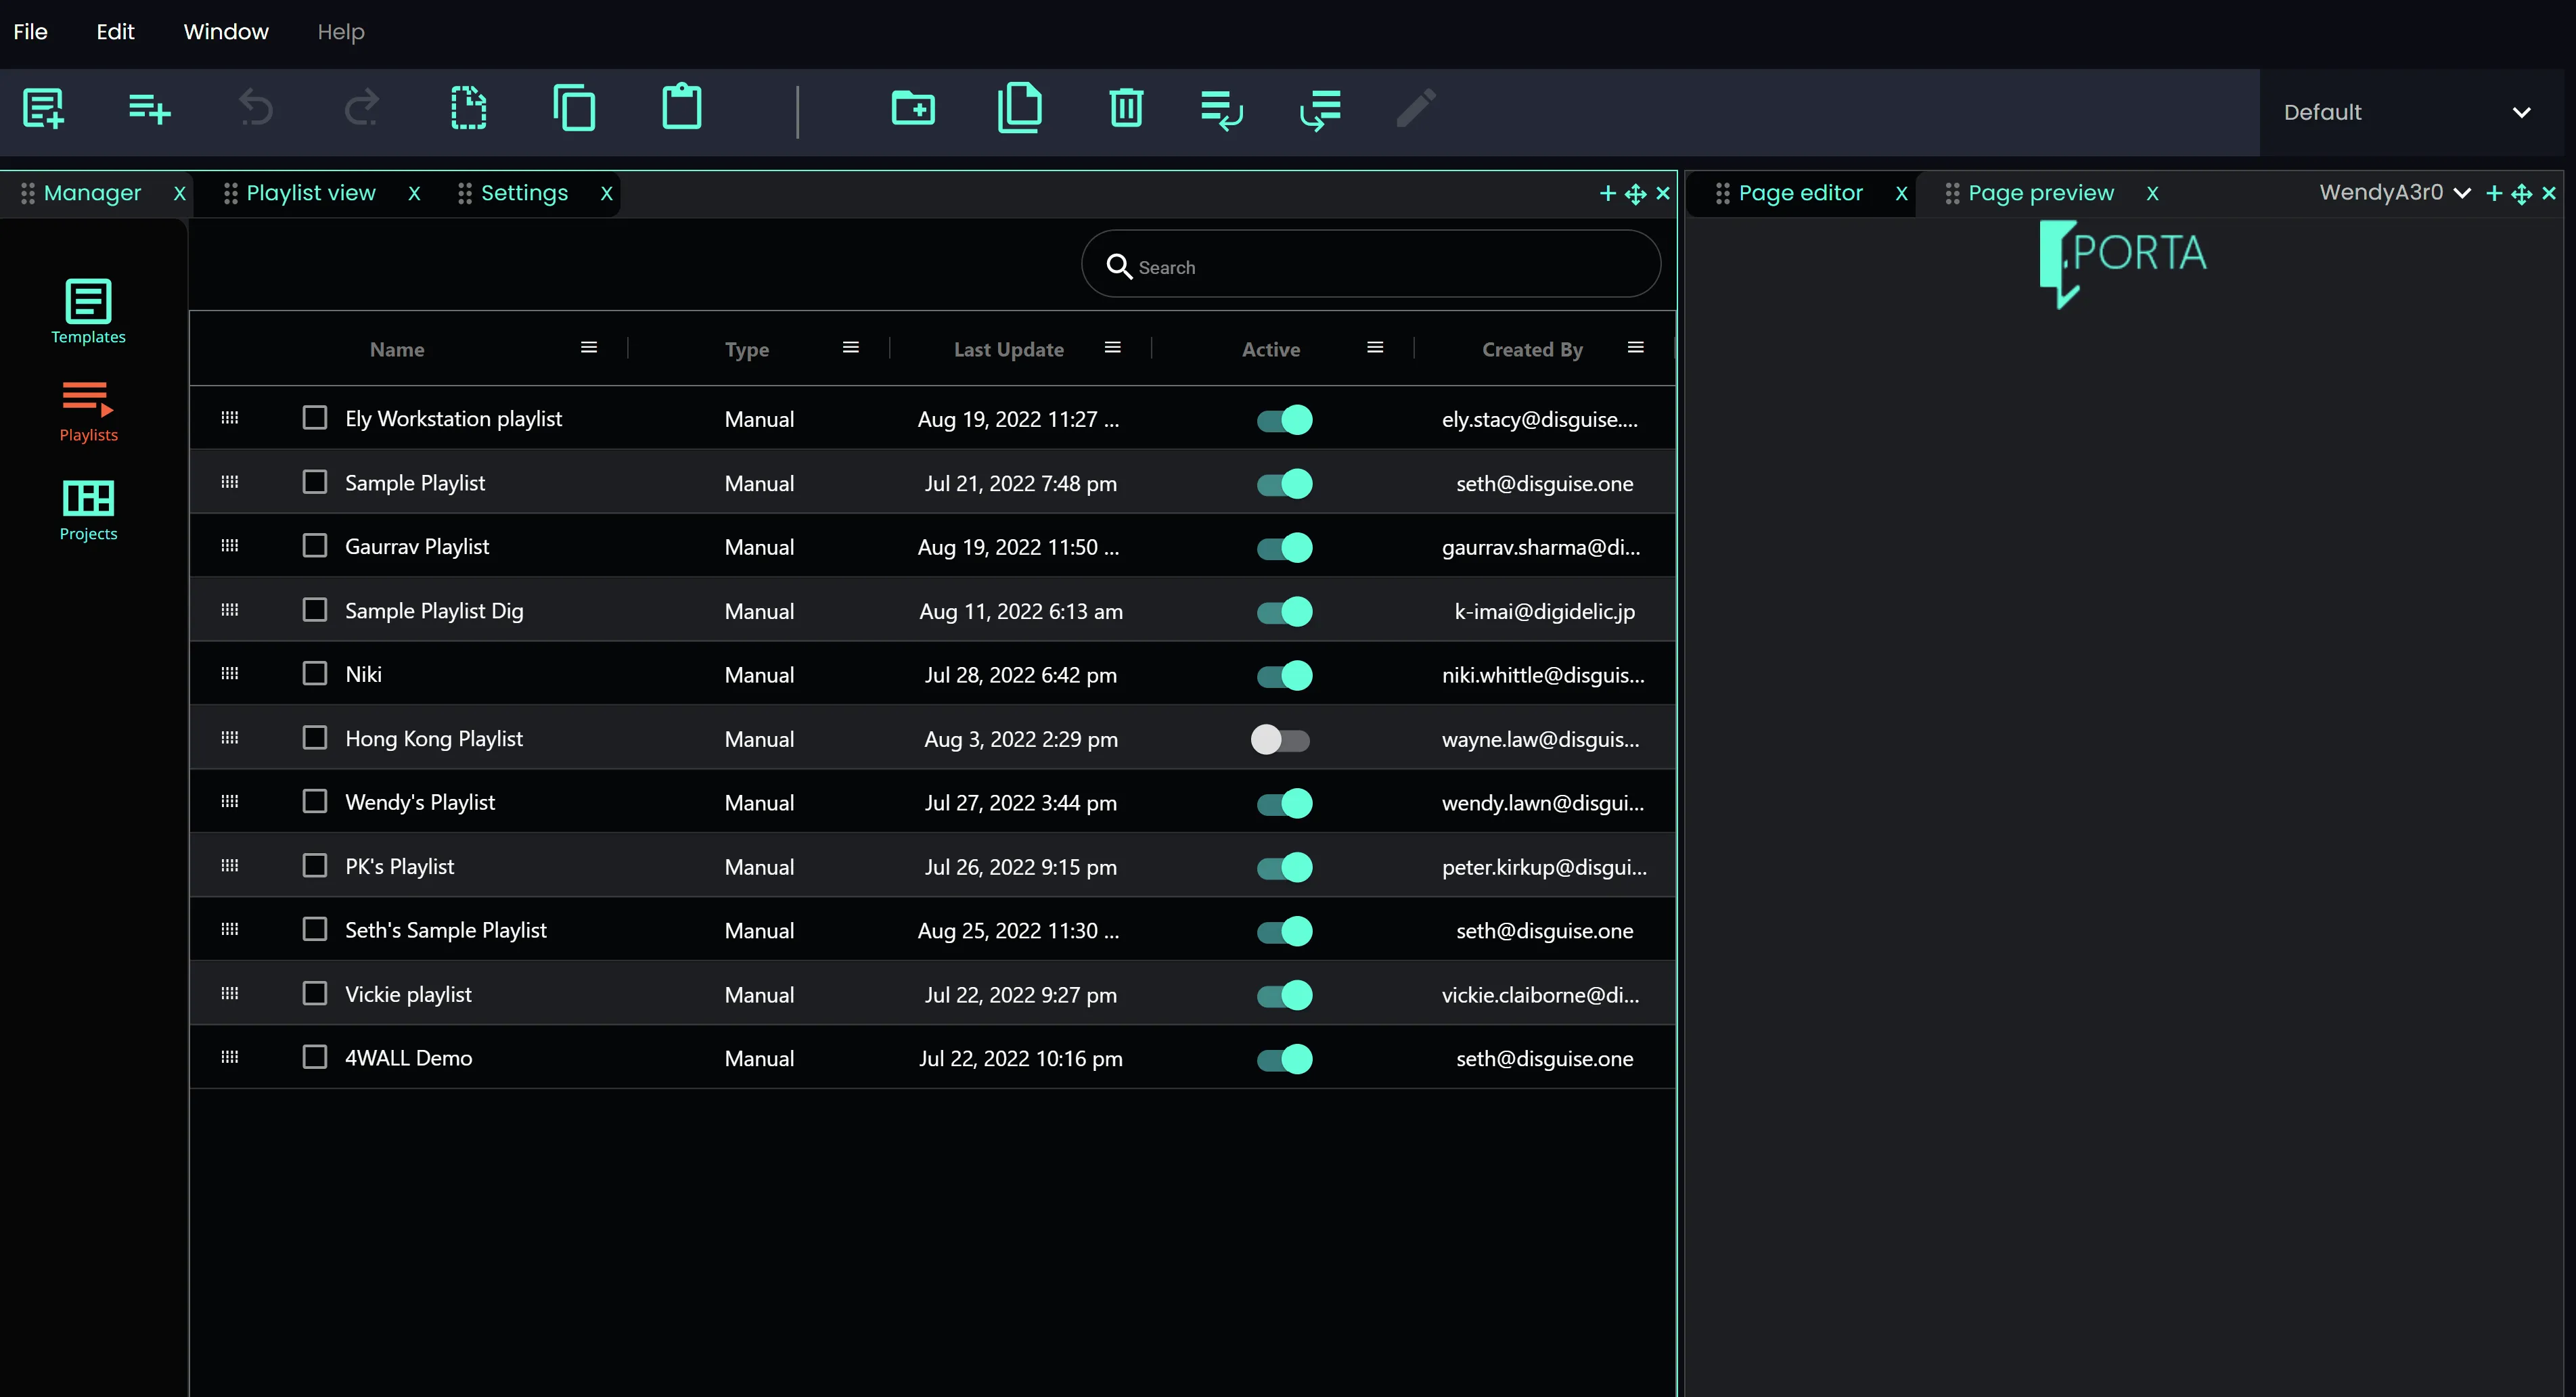Open the Projects panel in the sidebar

pyautogui.click(x=88, y=509)
